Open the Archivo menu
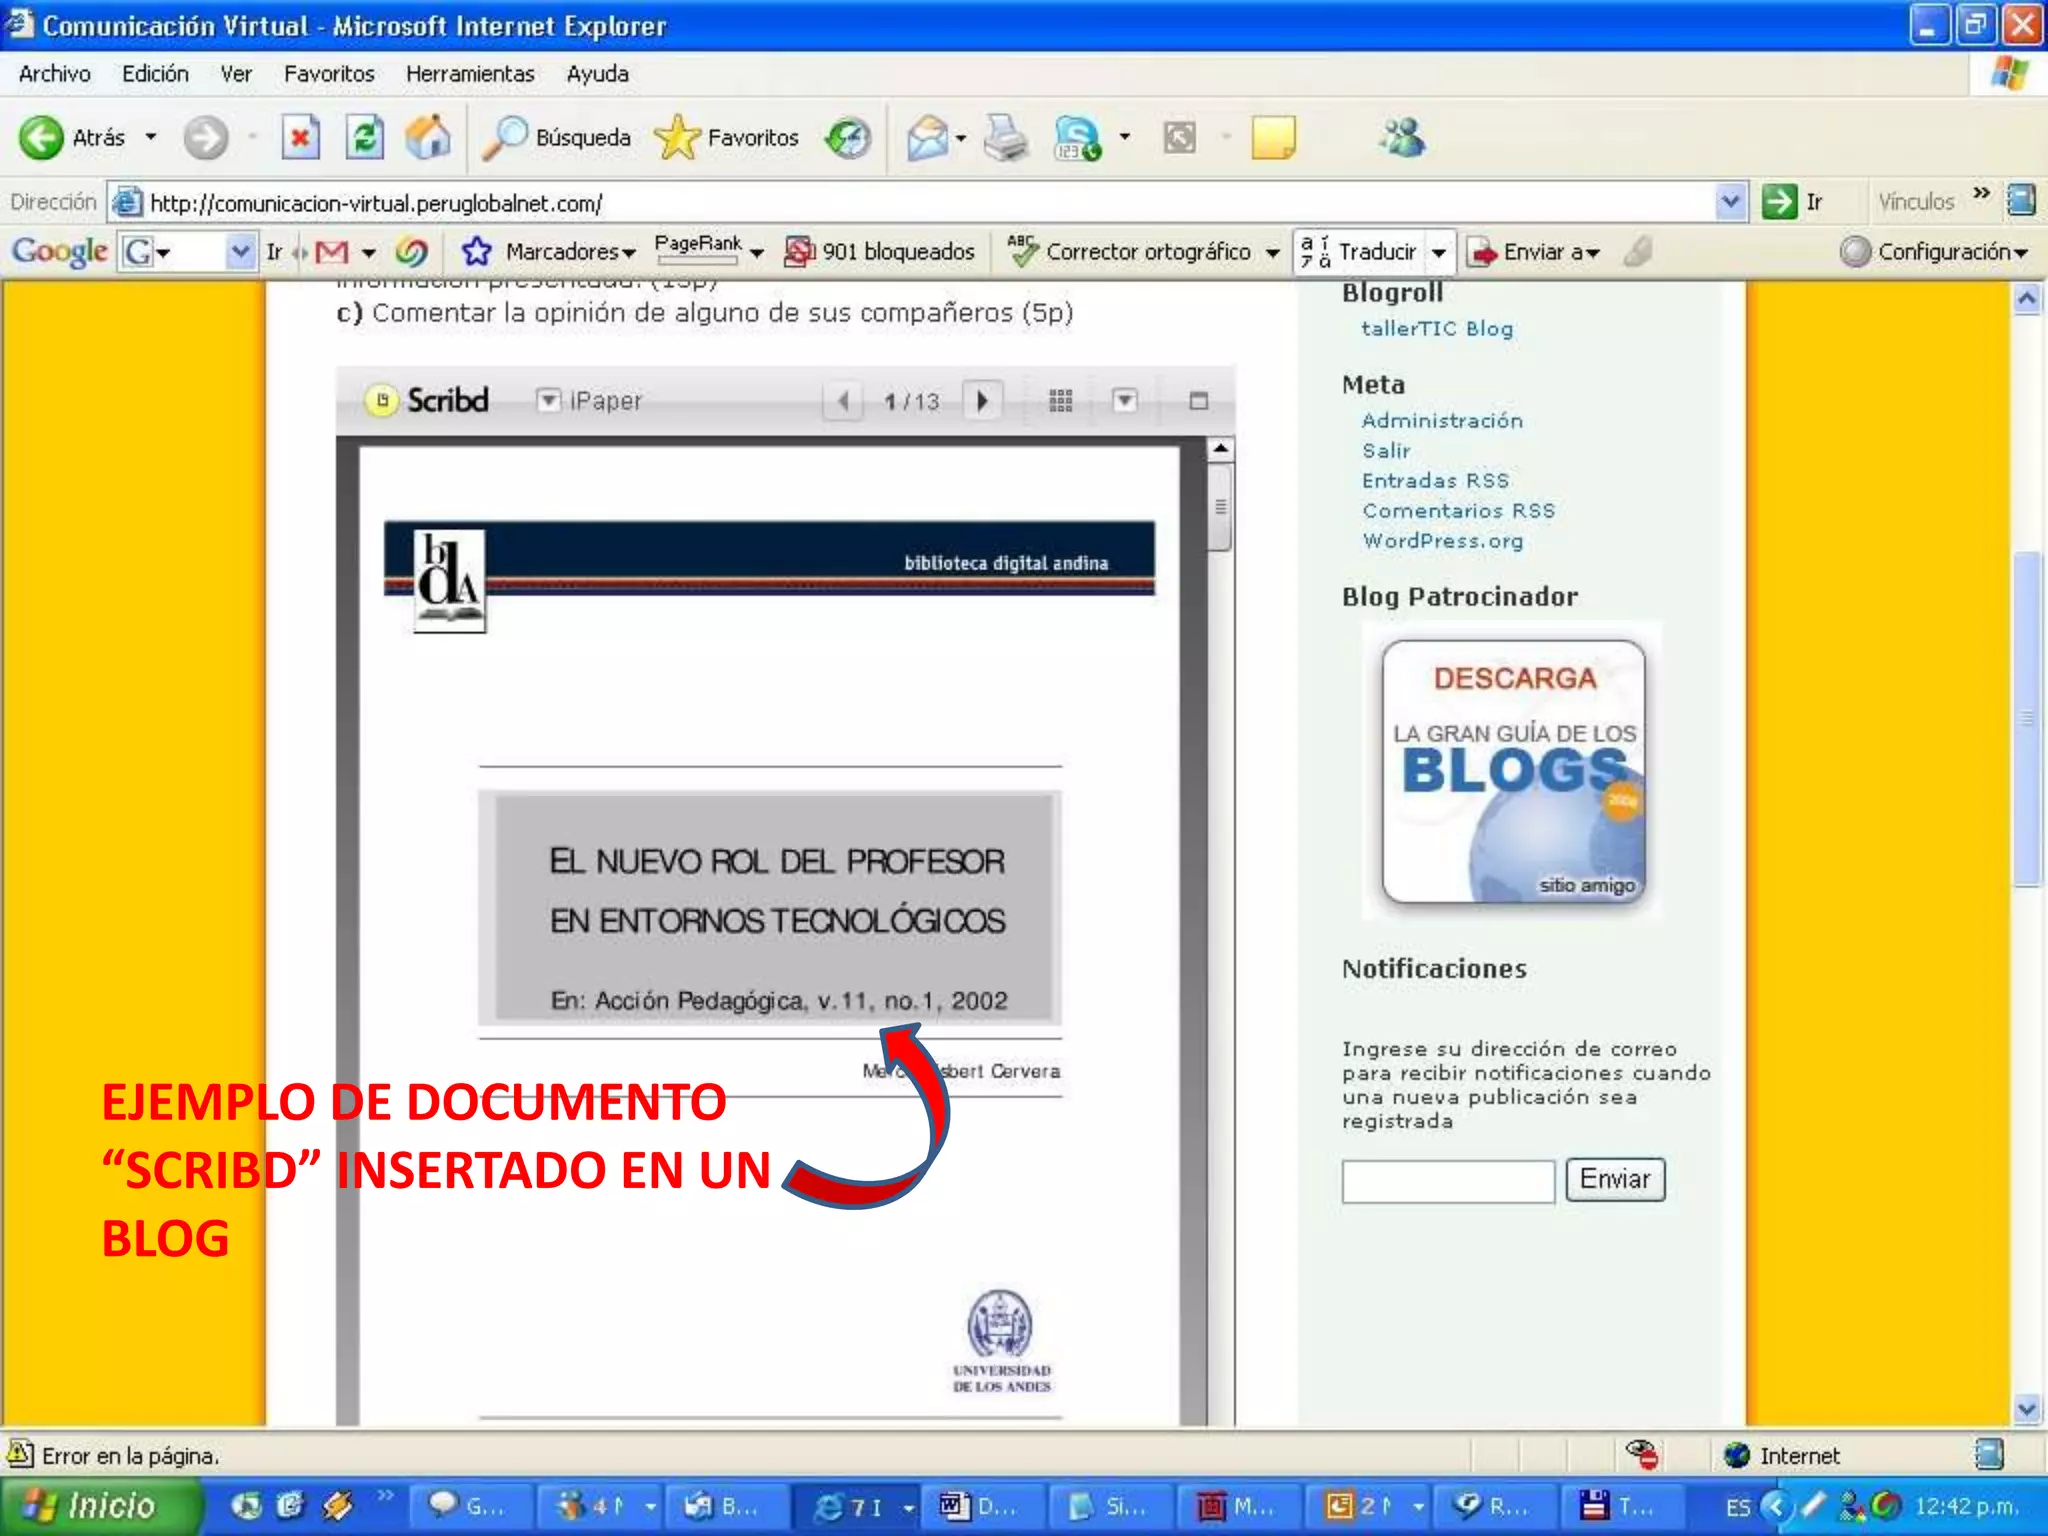Image resolution: width=2048 pixels, height=1536 pixels. 55,74
